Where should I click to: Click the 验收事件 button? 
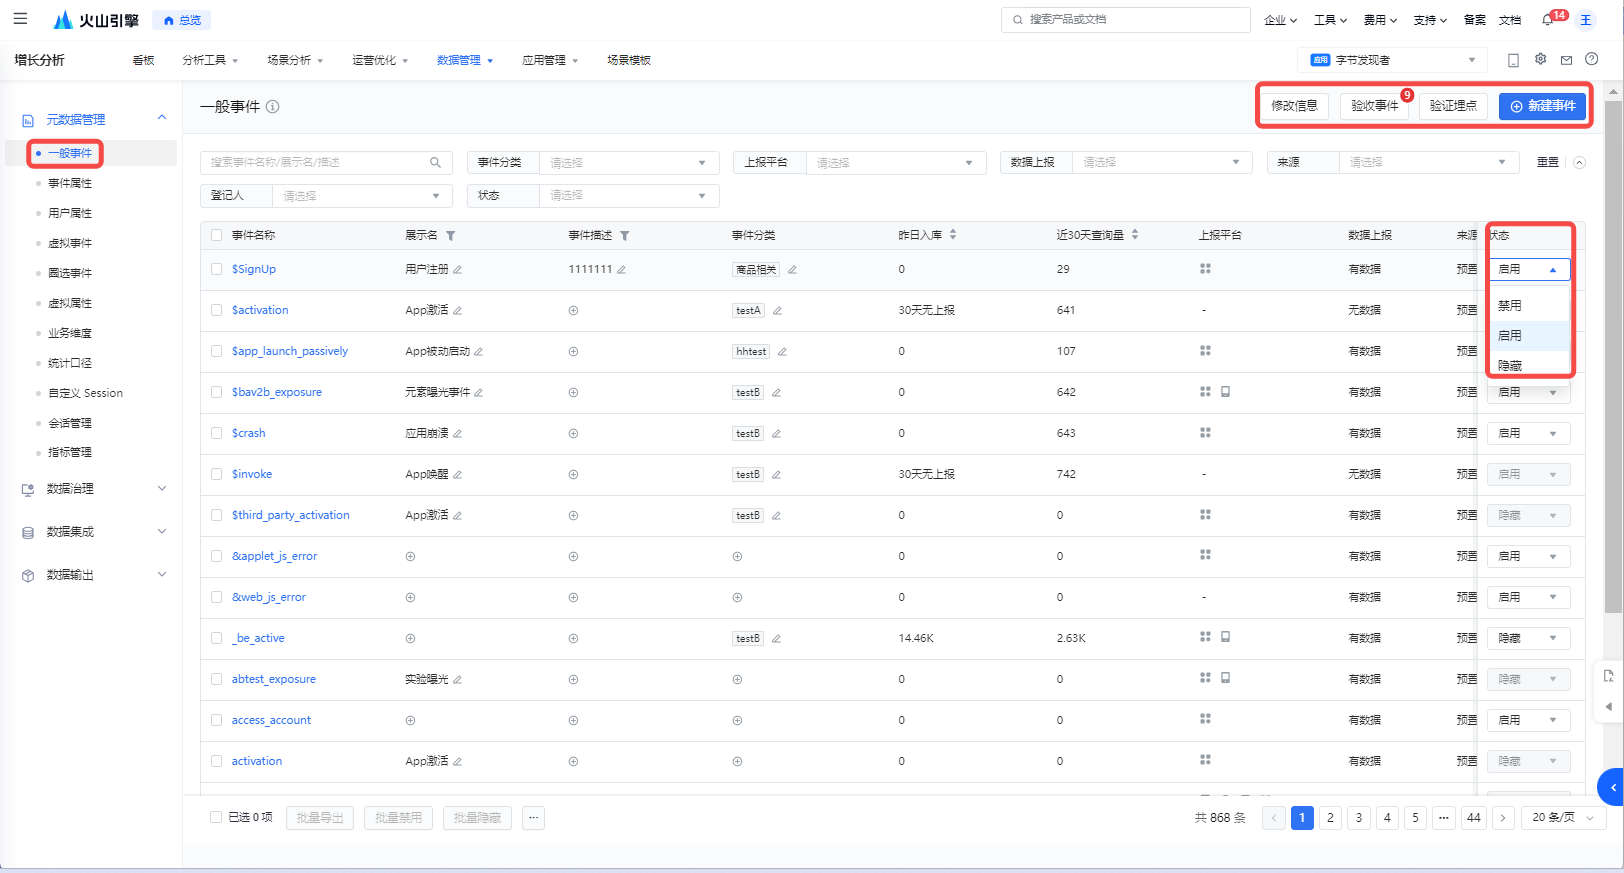[1374, 106]
